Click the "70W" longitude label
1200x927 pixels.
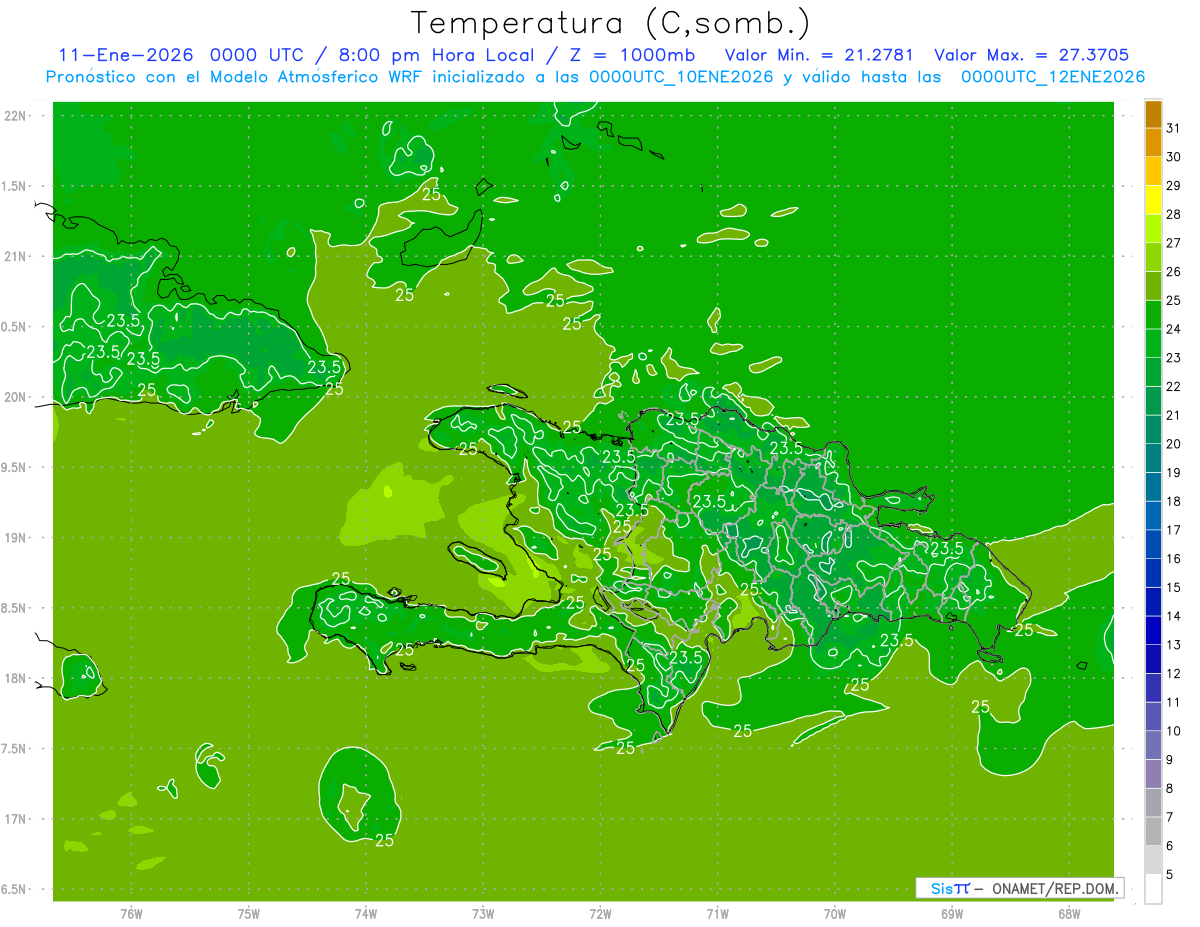(834, 913)
